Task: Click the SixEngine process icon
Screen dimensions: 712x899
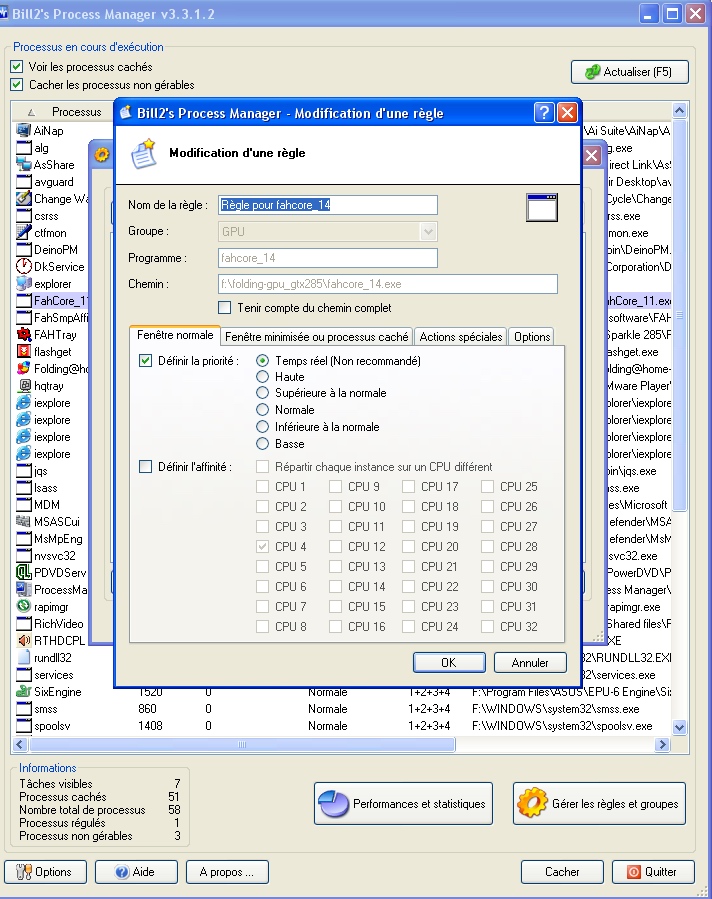Action: point(24,692)
